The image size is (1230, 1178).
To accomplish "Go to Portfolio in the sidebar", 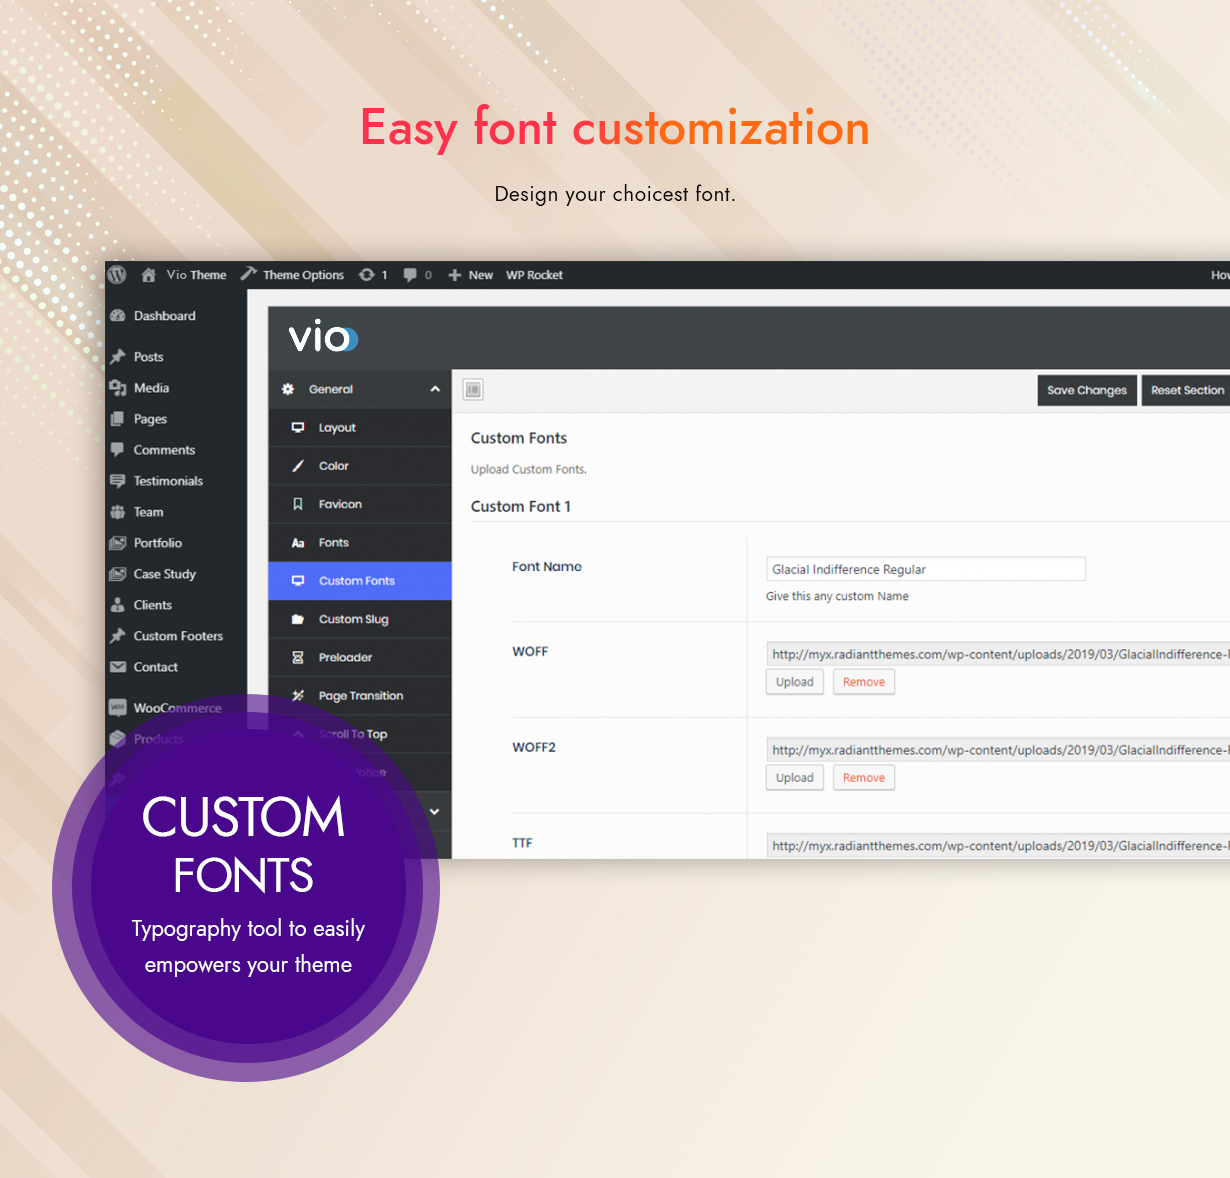I will (157, 543).
